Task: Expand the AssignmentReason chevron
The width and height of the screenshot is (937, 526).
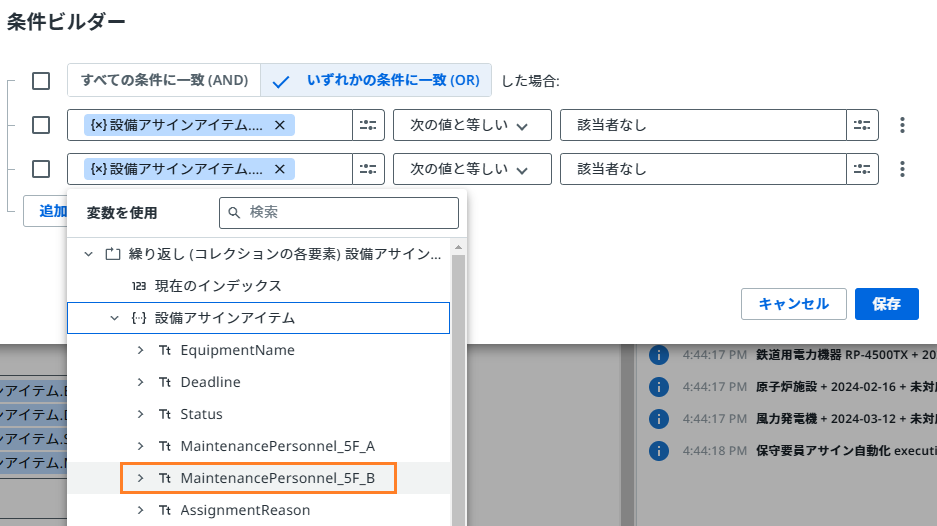Action: point(140,510)
